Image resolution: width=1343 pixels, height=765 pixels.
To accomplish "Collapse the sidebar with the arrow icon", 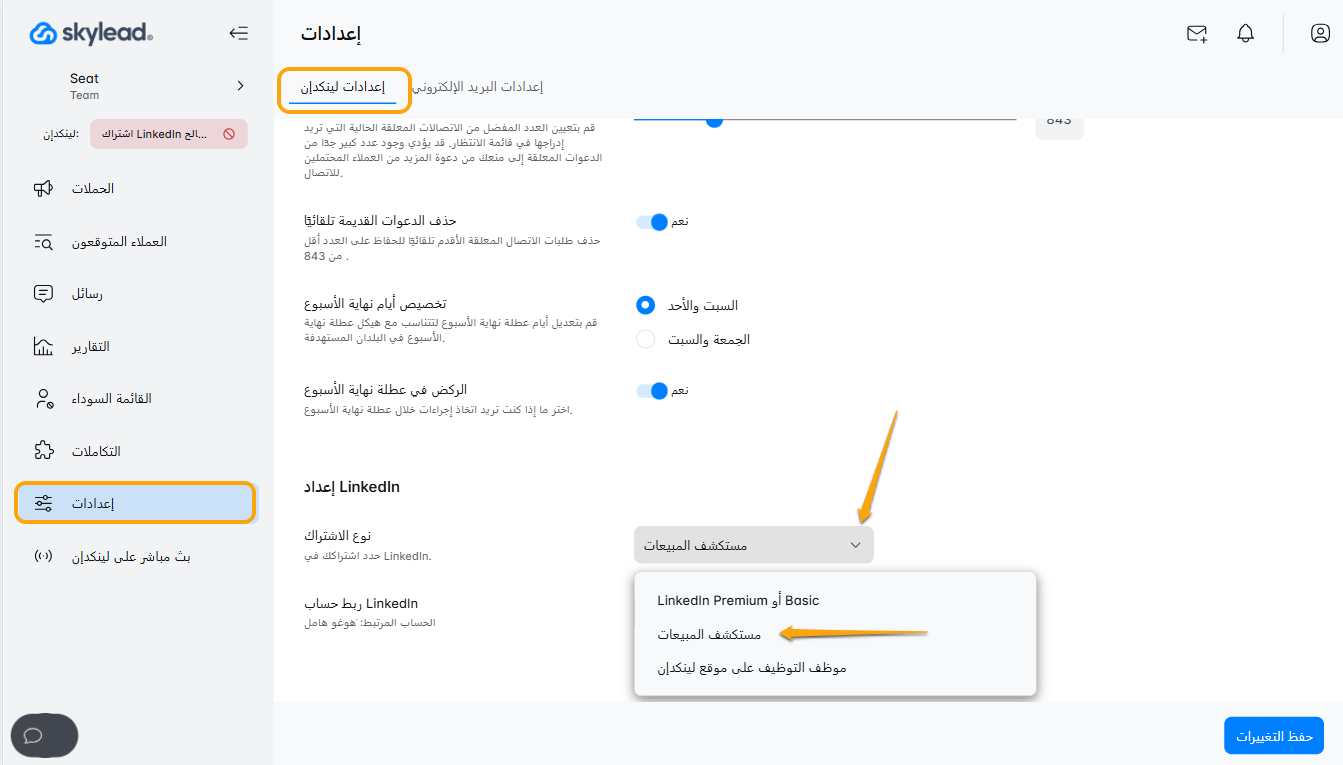I will click(238, 33).
